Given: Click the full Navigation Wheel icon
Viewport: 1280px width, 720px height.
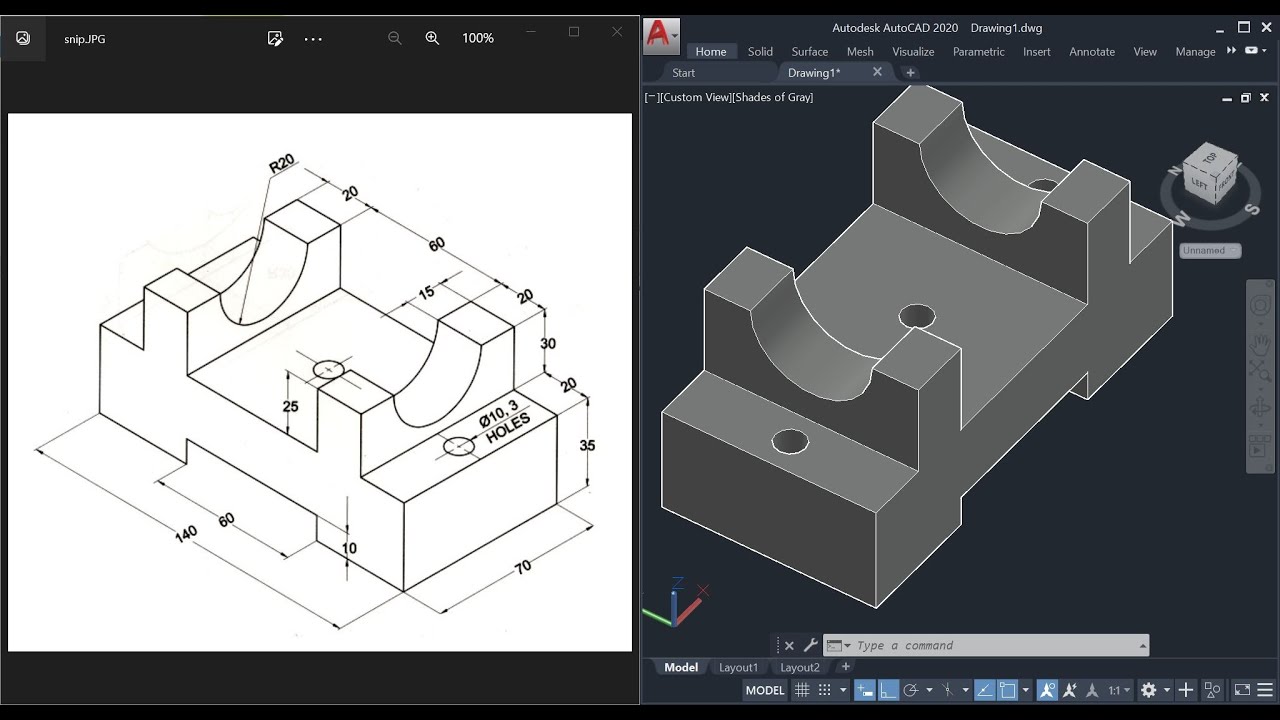Looking at the screenshot, I should coord(1260,306).
